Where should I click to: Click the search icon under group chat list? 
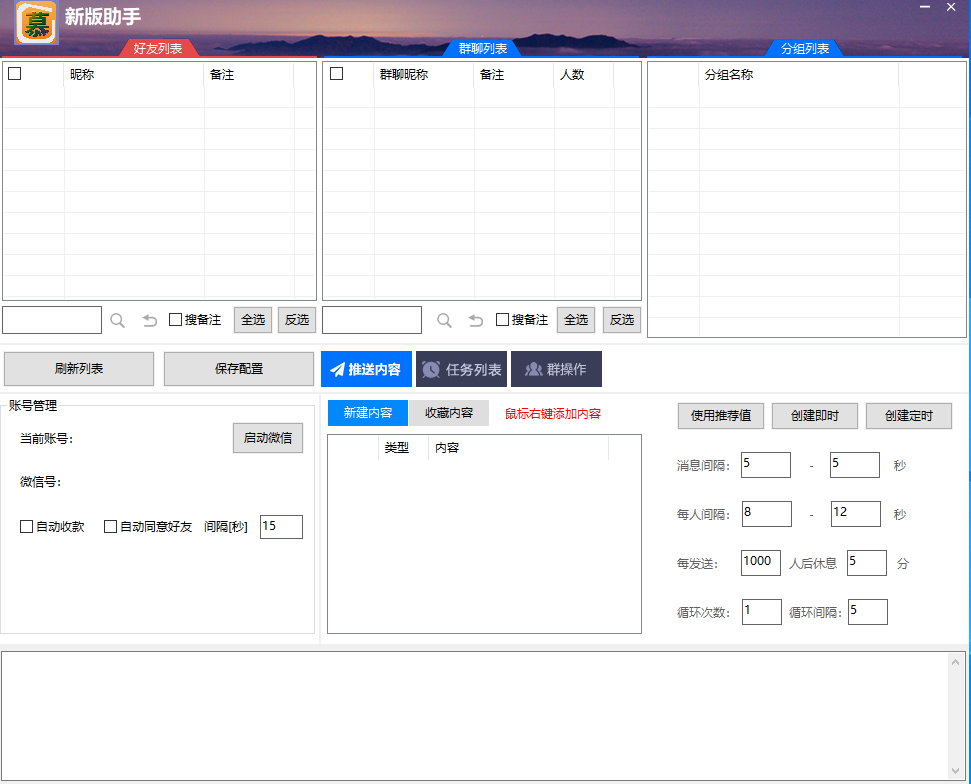(444, 320)
